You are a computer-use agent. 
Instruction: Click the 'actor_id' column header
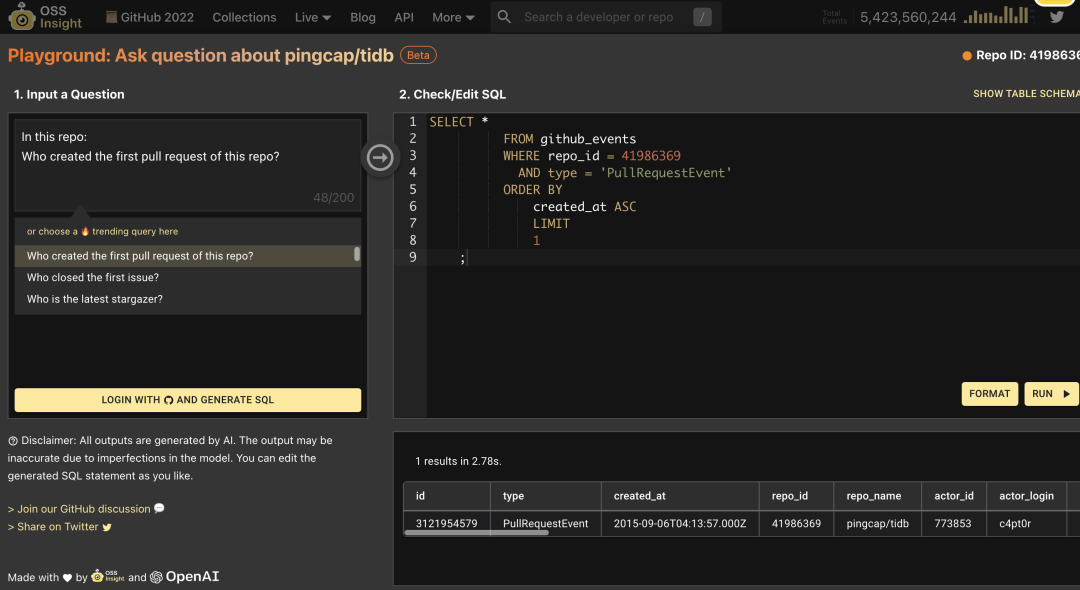pos(953,496)
